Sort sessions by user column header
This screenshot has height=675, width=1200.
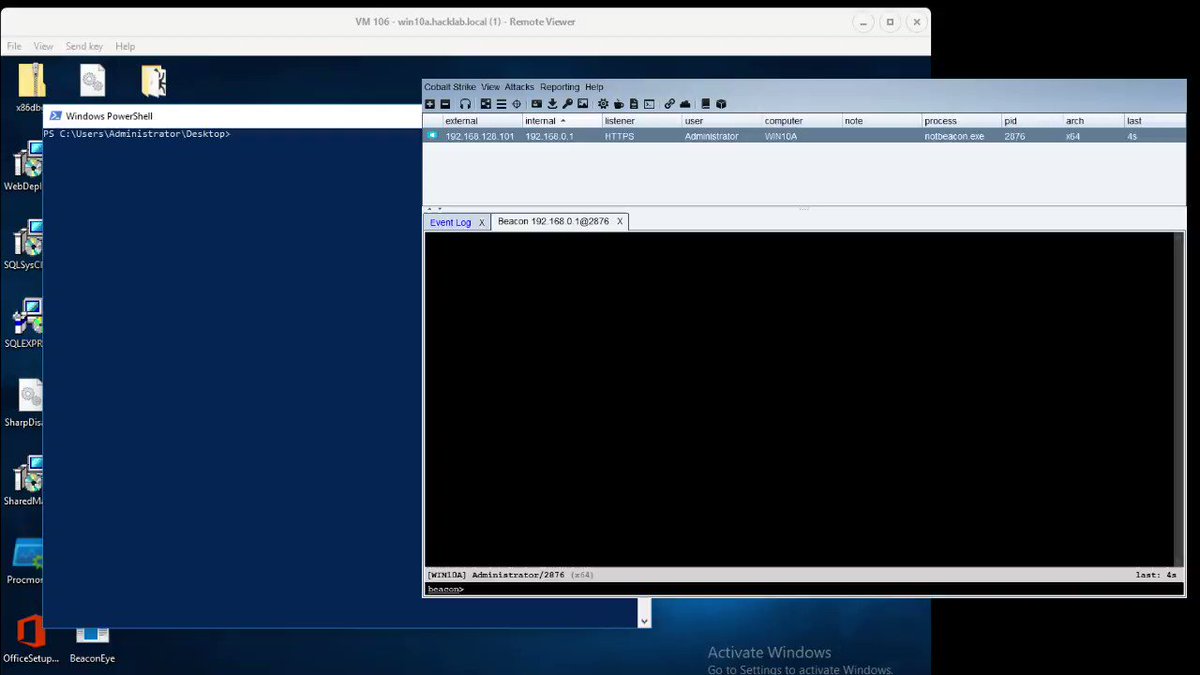722,121
